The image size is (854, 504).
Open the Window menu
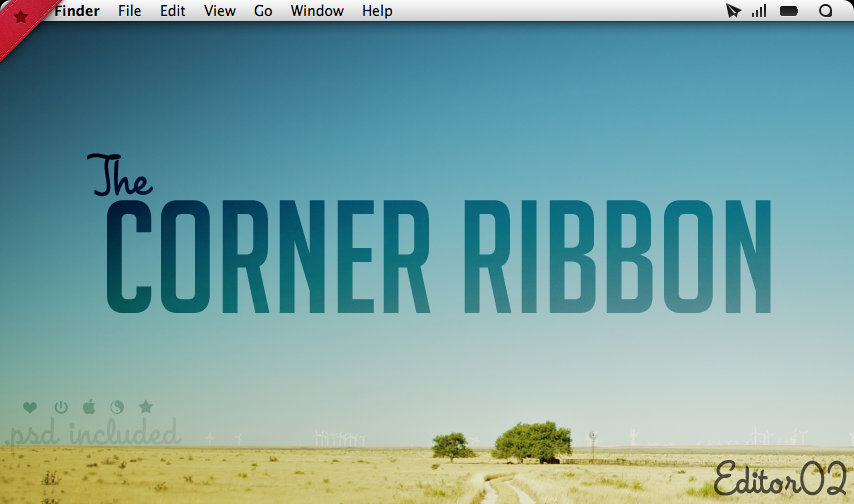tap(317, 11)
